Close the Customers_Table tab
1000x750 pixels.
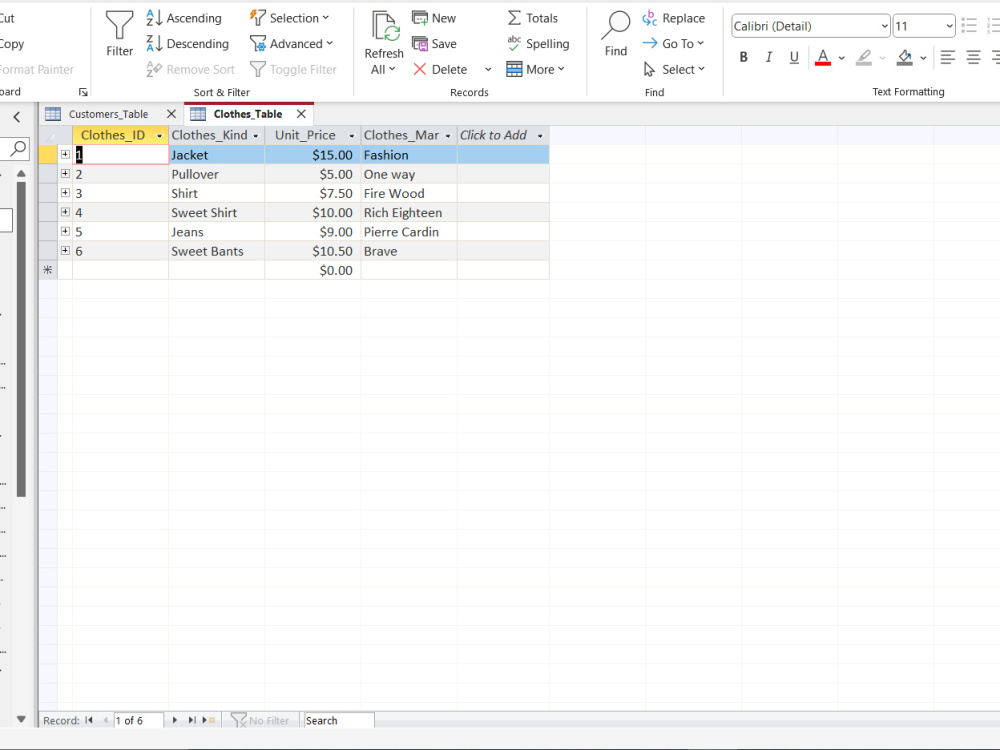[171, 114]
